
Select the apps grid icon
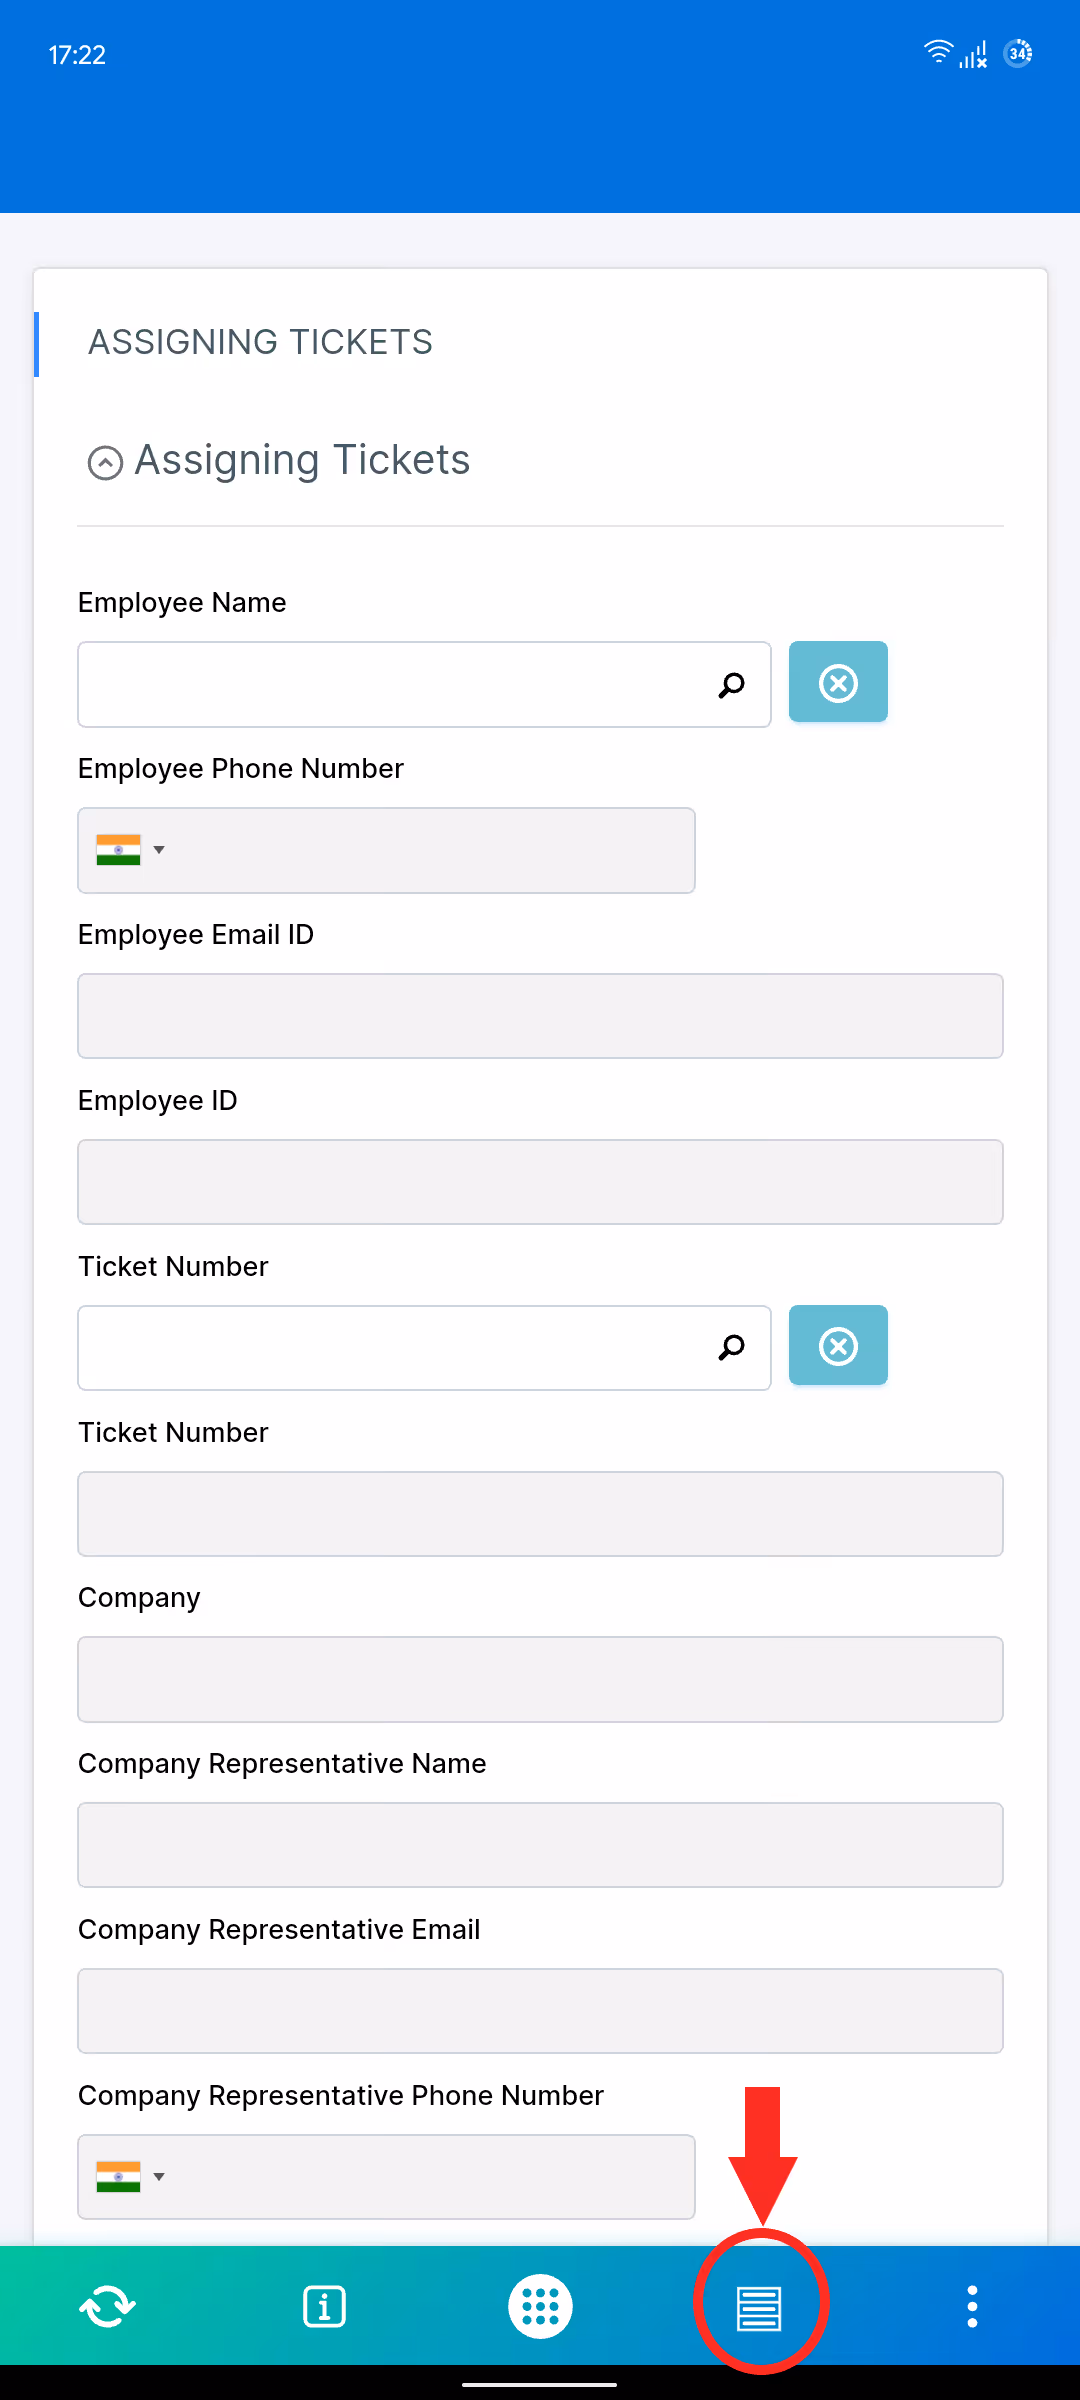click(x=540, y=2305)
